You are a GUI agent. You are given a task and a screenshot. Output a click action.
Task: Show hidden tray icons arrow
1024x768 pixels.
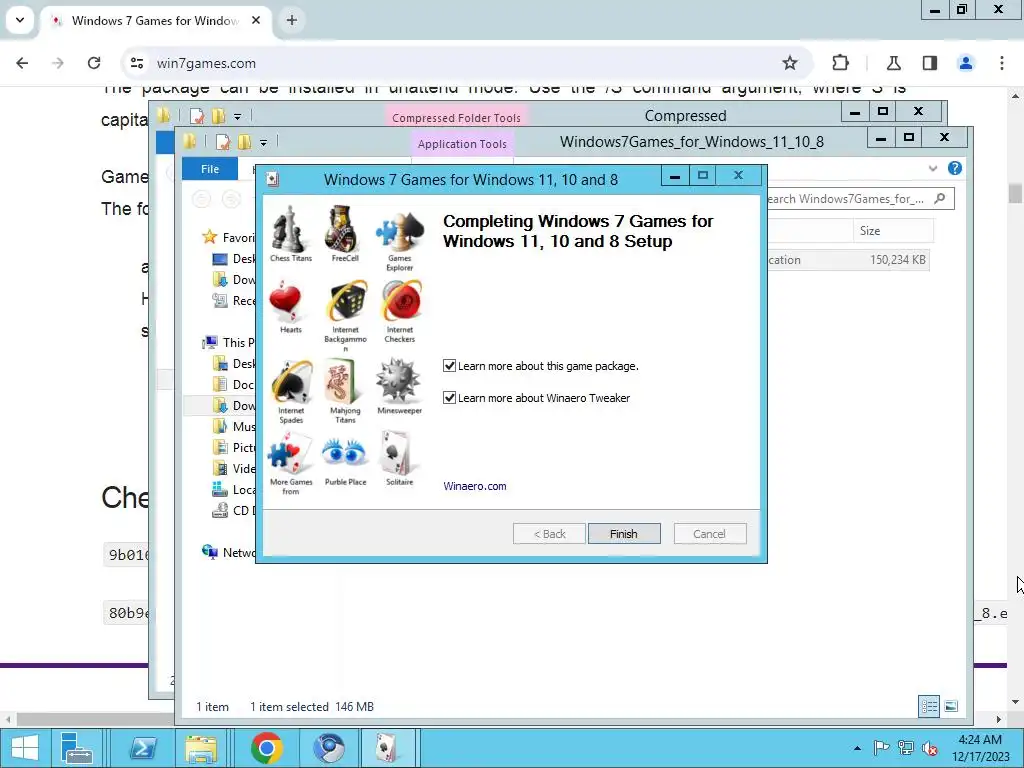[857, 748]
